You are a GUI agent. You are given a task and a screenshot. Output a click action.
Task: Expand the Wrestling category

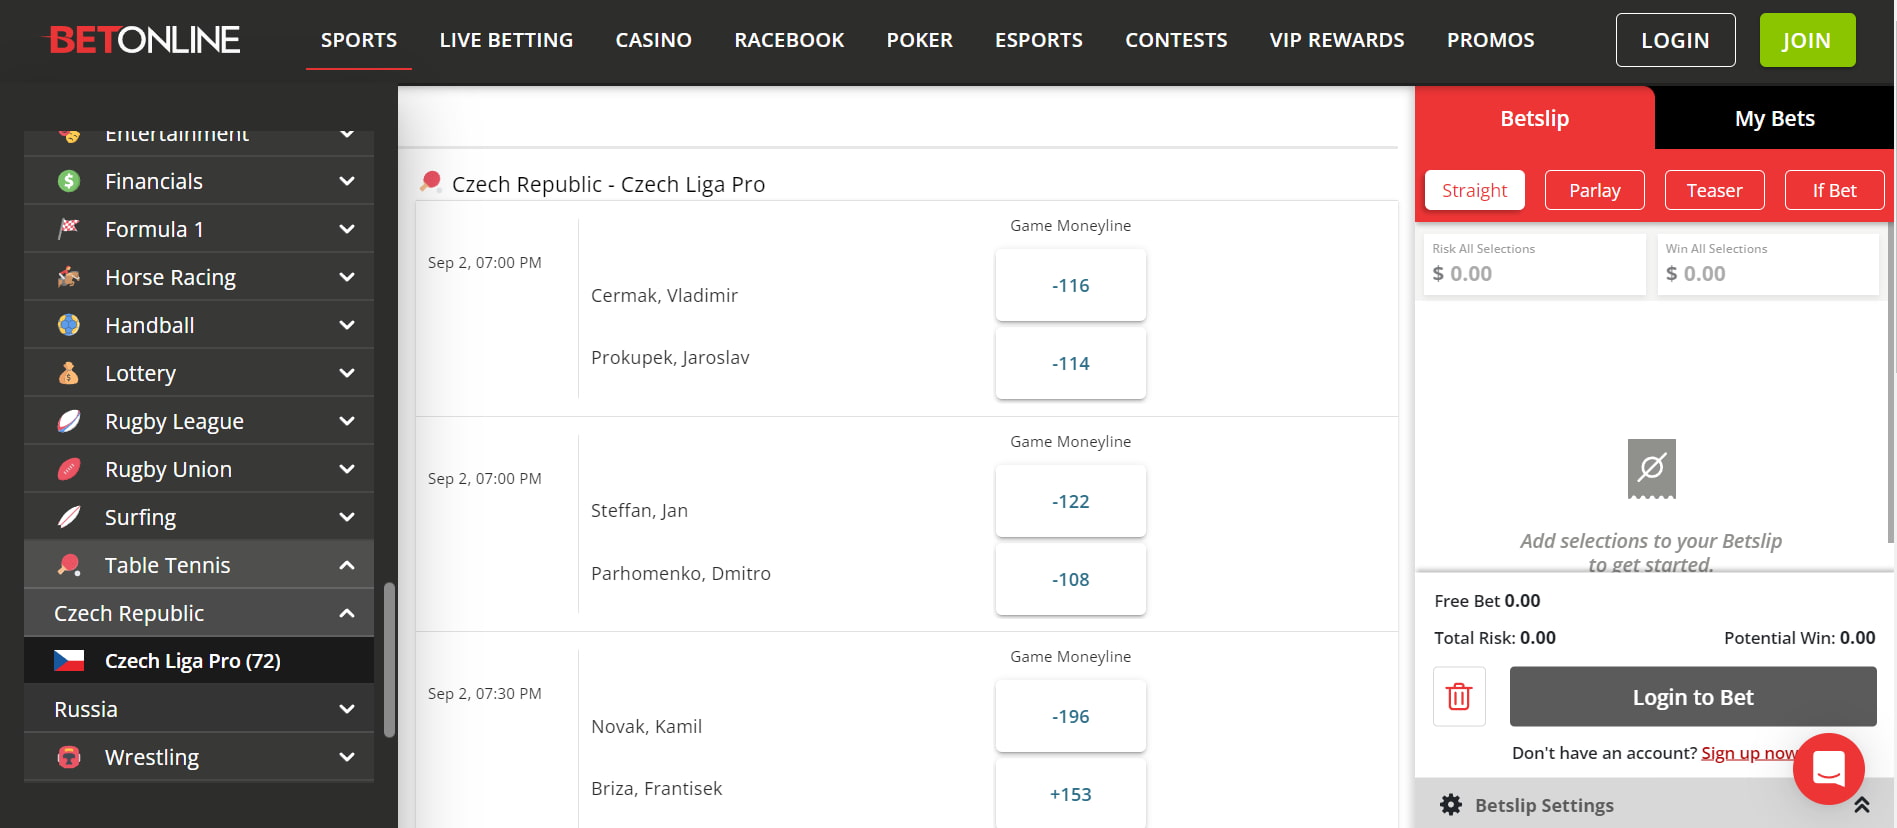(347, 757)
